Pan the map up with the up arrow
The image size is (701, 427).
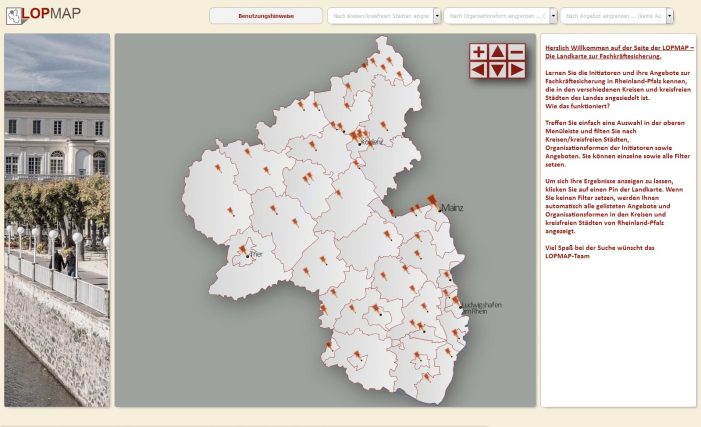tap(498, 52)
